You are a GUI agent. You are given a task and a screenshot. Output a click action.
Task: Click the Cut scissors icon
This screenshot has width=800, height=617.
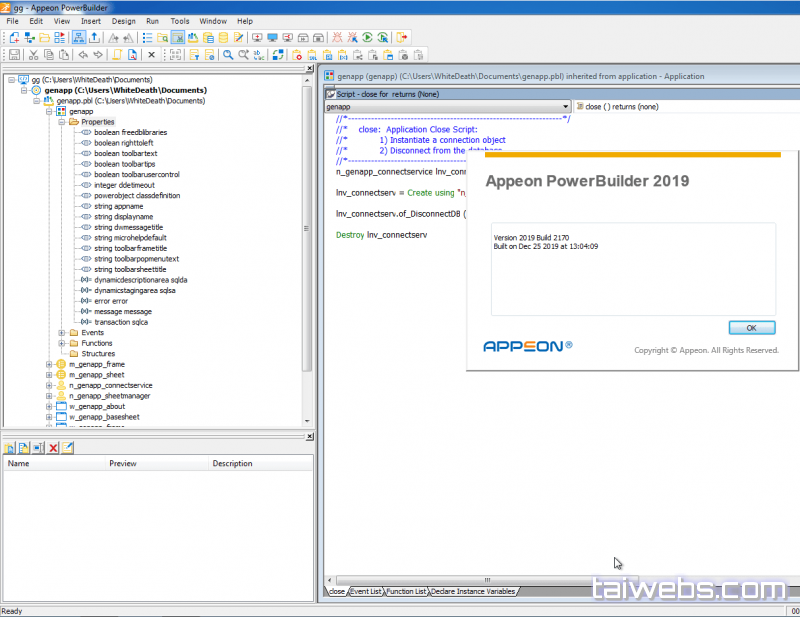click(33, 55)
